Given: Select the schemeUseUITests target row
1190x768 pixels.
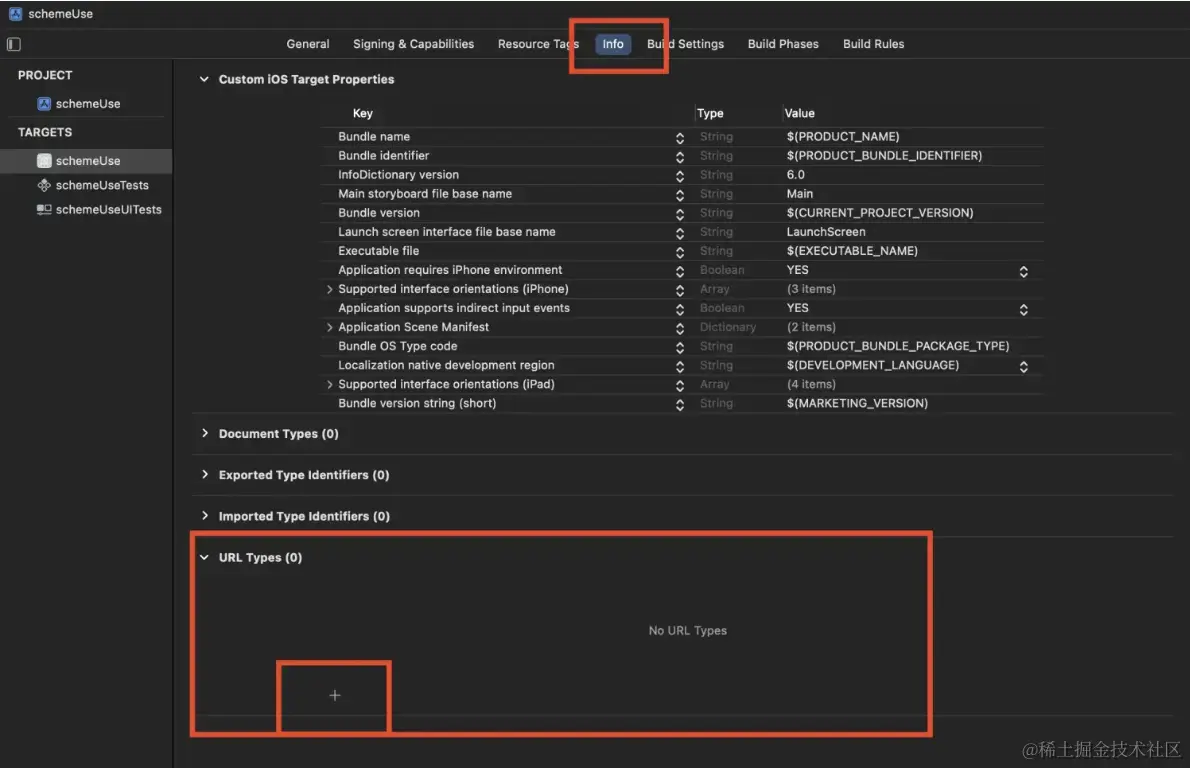Looking at the screenshot, I should 87,209.
